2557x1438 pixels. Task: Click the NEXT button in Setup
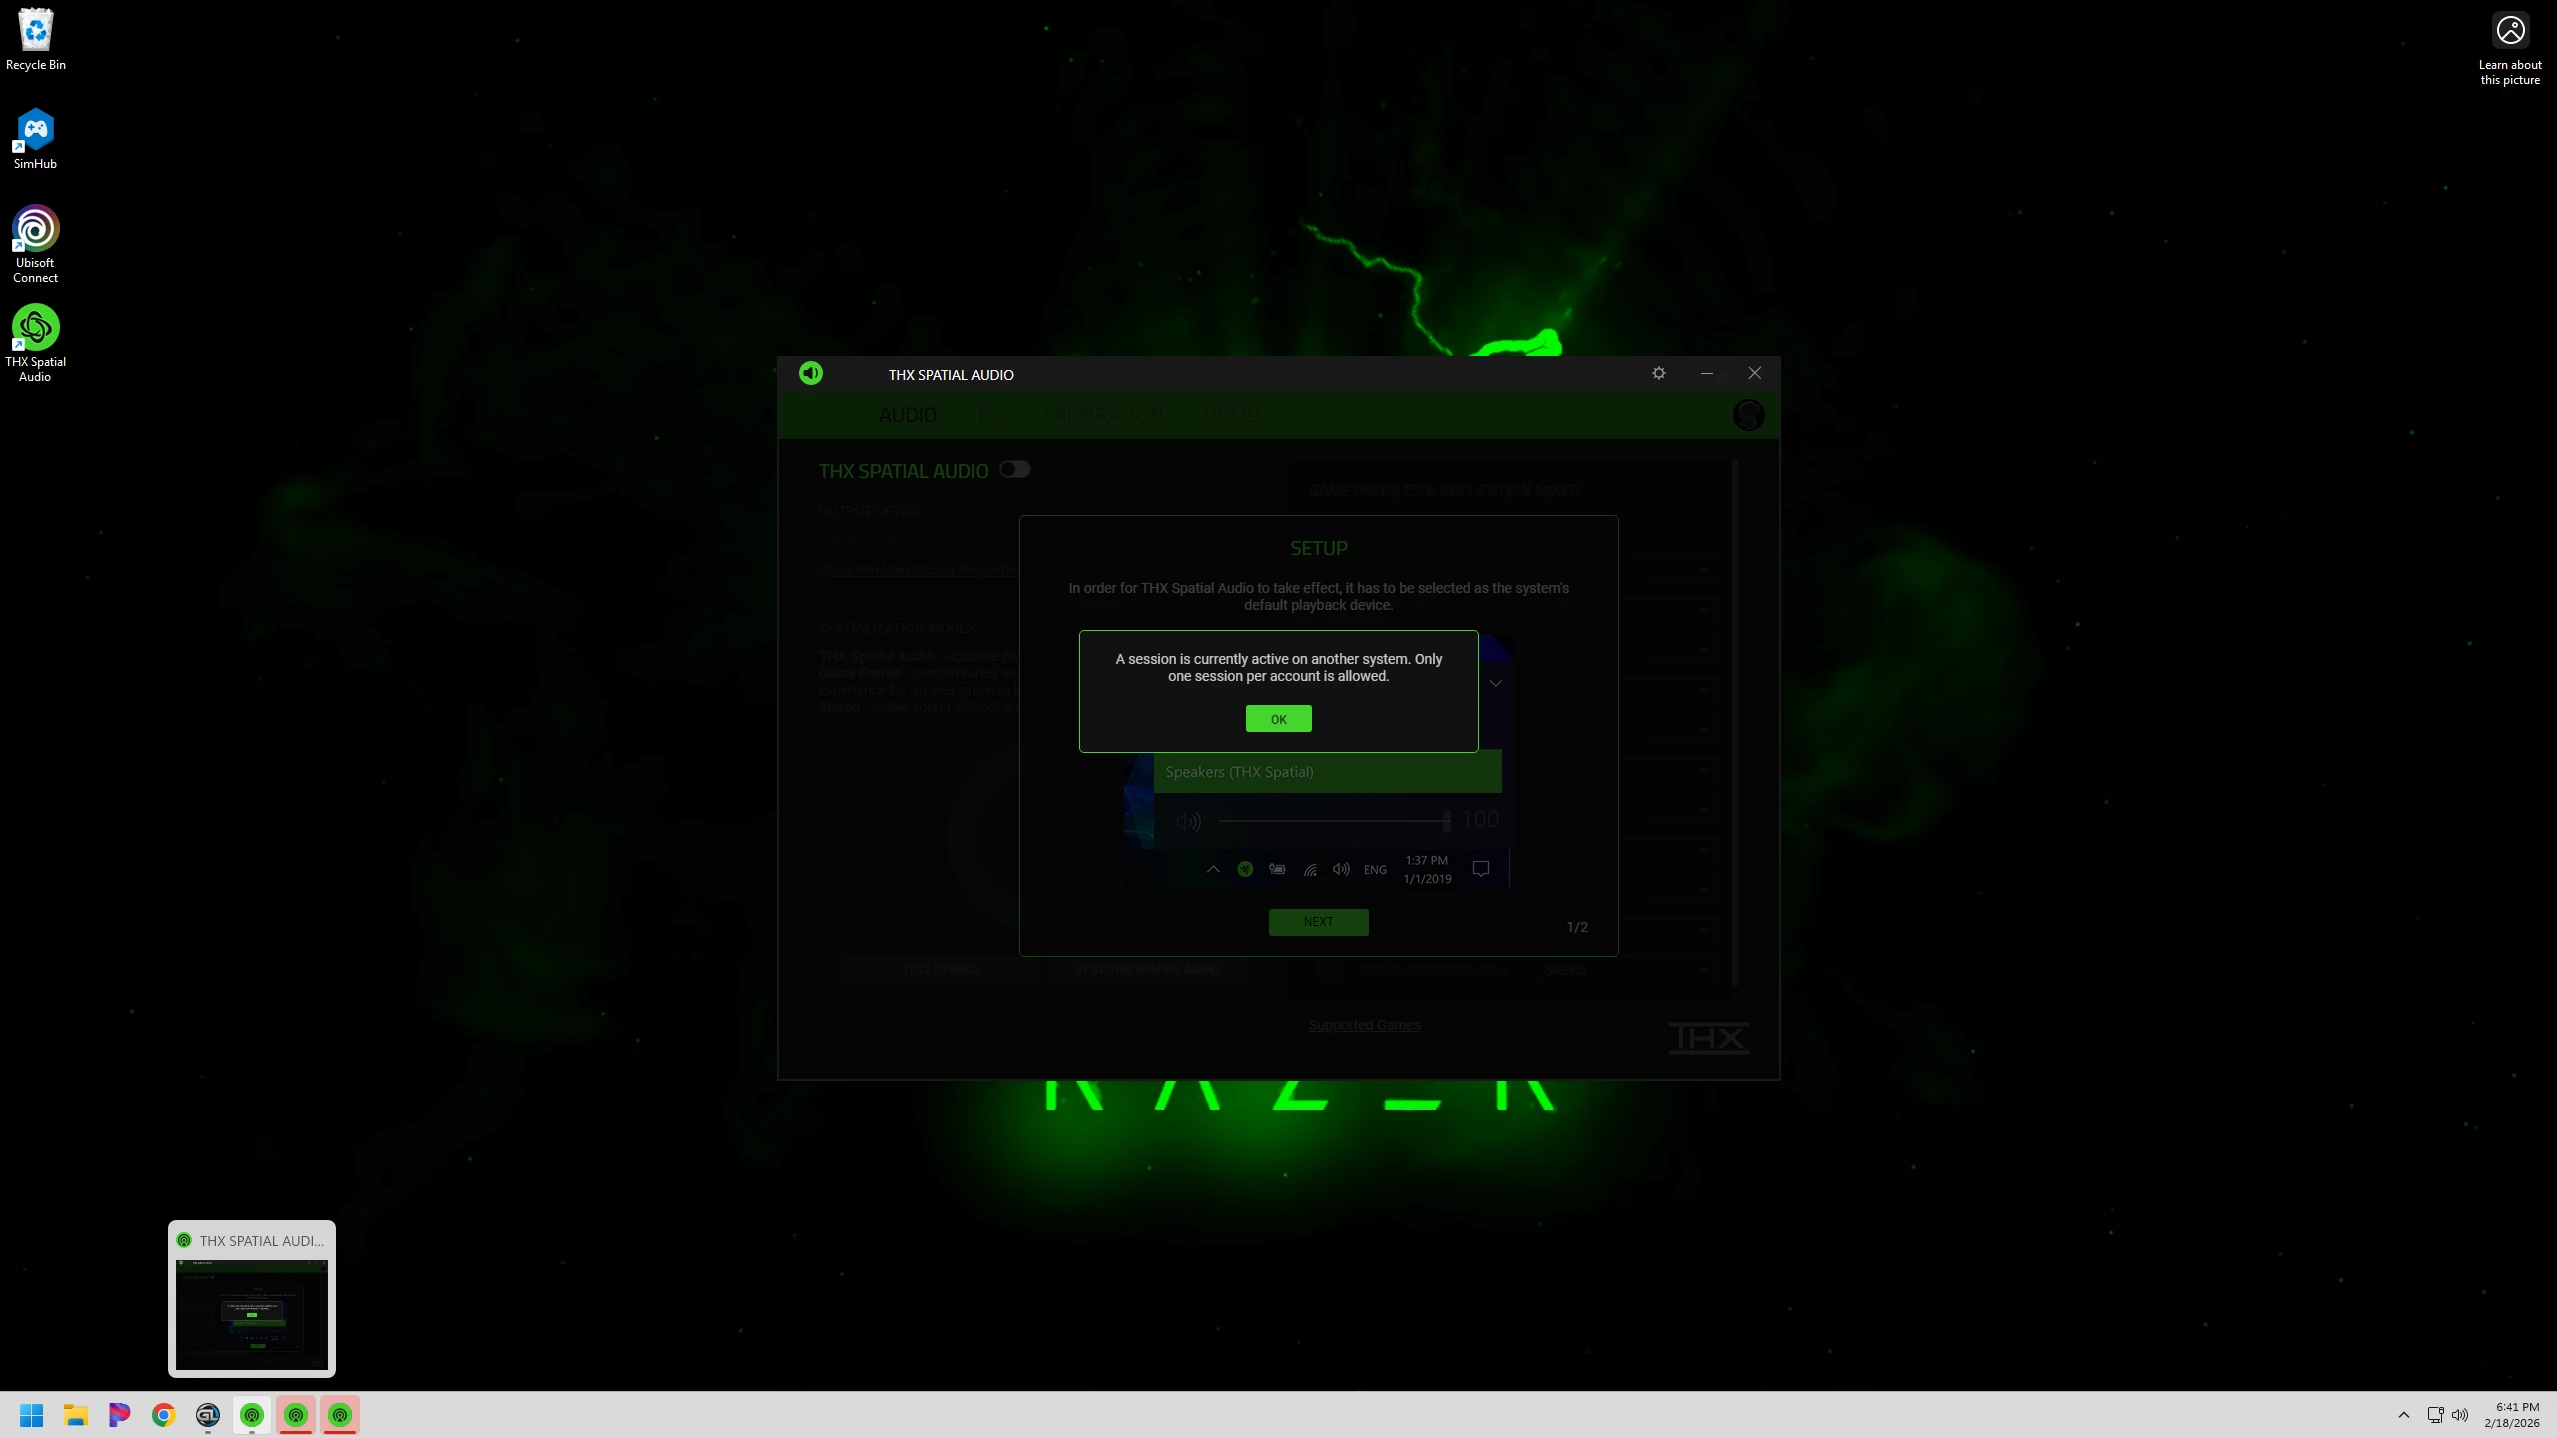[1318, 922]
